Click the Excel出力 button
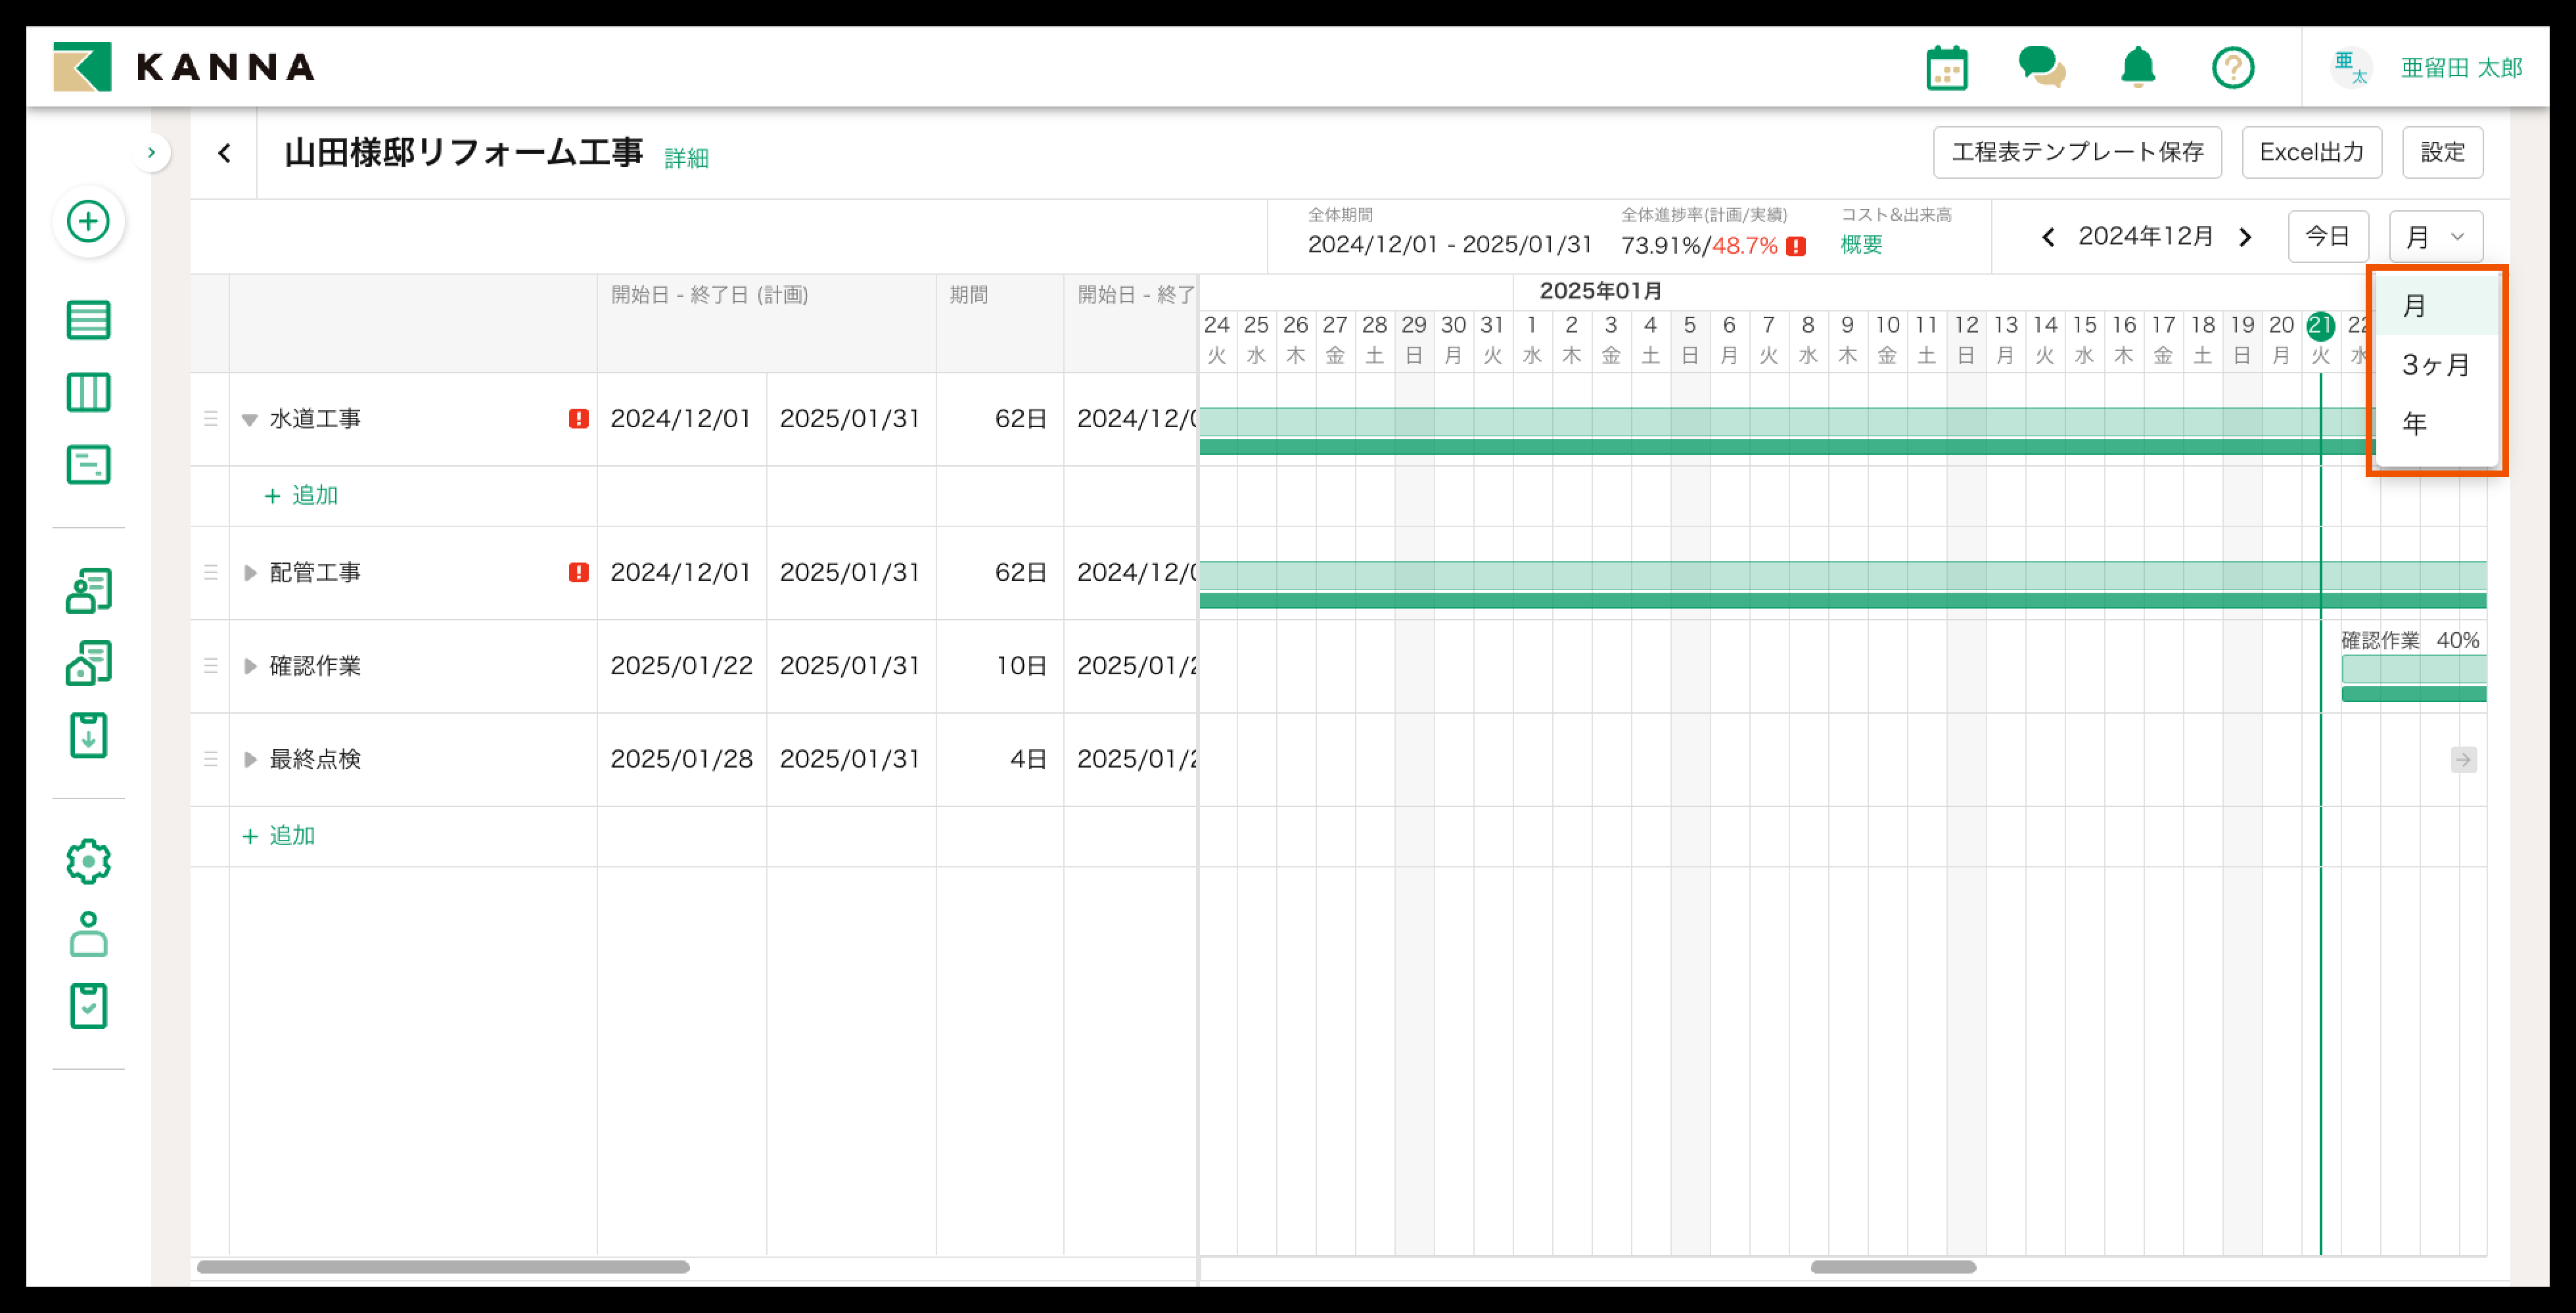The image size is (2576, 1313). [2311, 152]
